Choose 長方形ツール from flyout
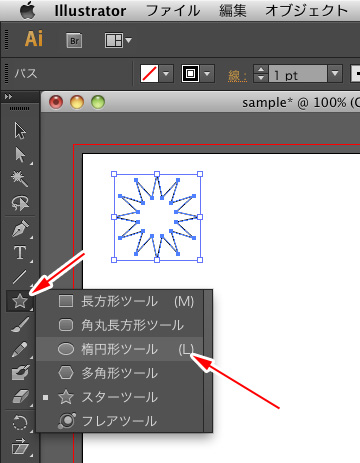The image size is (360, 463). pos(119,301)
